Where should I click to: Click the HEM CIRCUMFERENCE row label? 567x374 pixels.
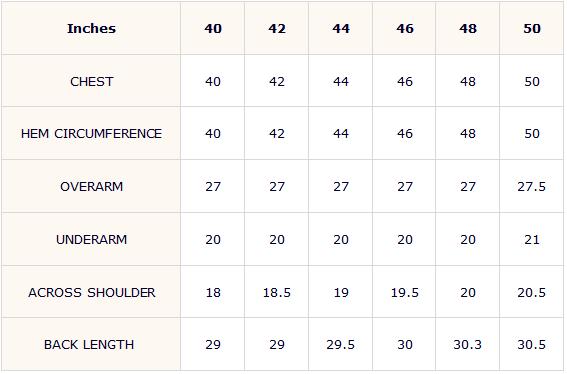pos(91,134)
